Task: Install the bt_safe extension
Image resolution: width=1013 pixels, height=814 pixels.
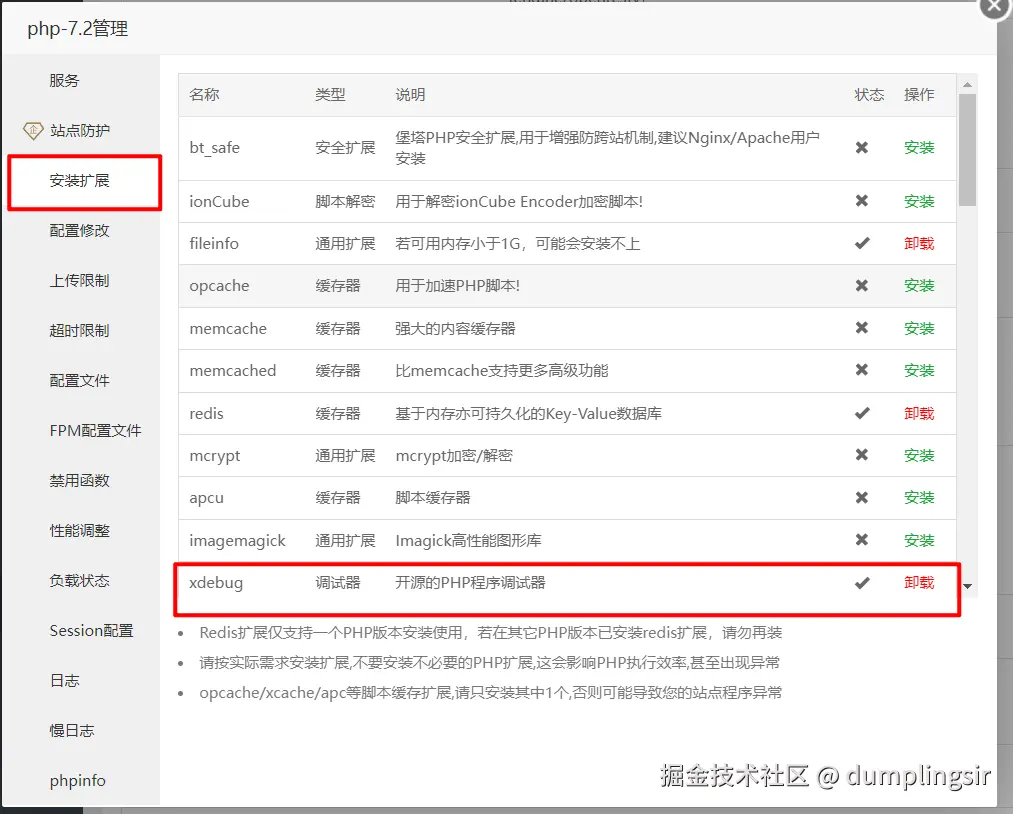Action: (x=919, y=148)
